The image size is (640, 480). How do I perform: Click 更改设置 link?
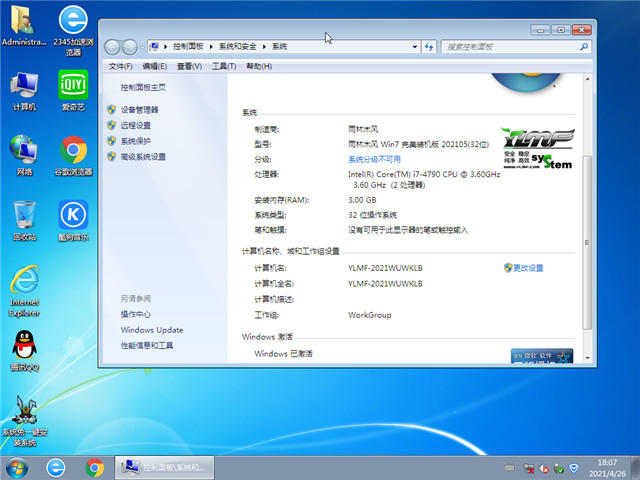528,268
